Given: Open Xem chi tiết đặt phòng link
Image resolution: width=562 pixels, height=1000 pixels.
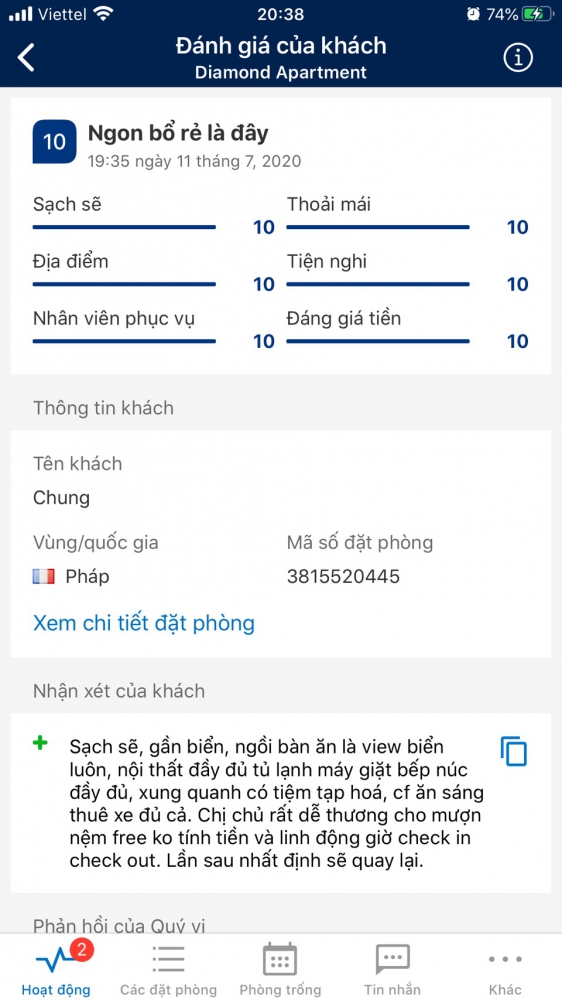Looking at the screenshot, I should (x=144, y=622).
